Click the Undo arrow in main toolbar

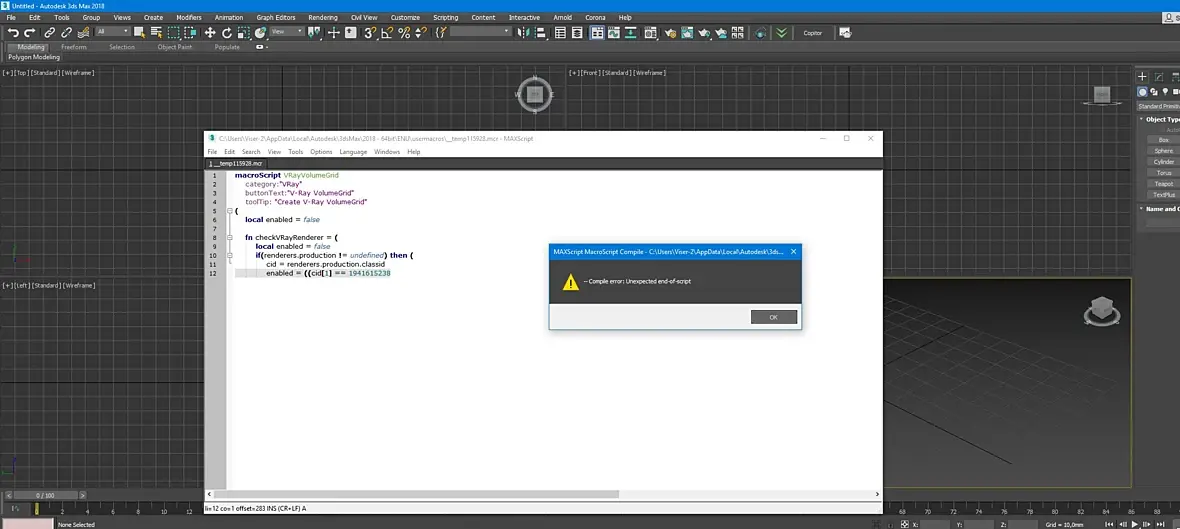[x=13, y=33]
